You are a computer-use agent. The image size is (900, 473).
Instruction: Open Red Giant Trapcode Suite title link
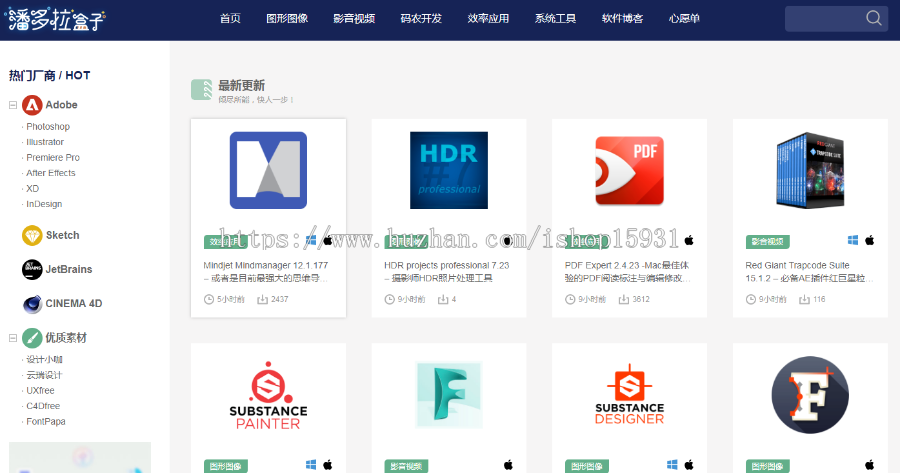tap(809, 272)
